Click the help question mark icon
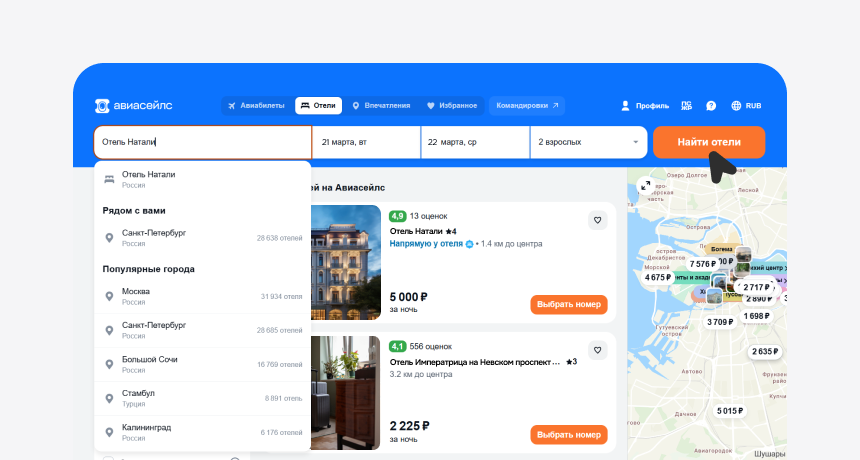 click(711, 106)
